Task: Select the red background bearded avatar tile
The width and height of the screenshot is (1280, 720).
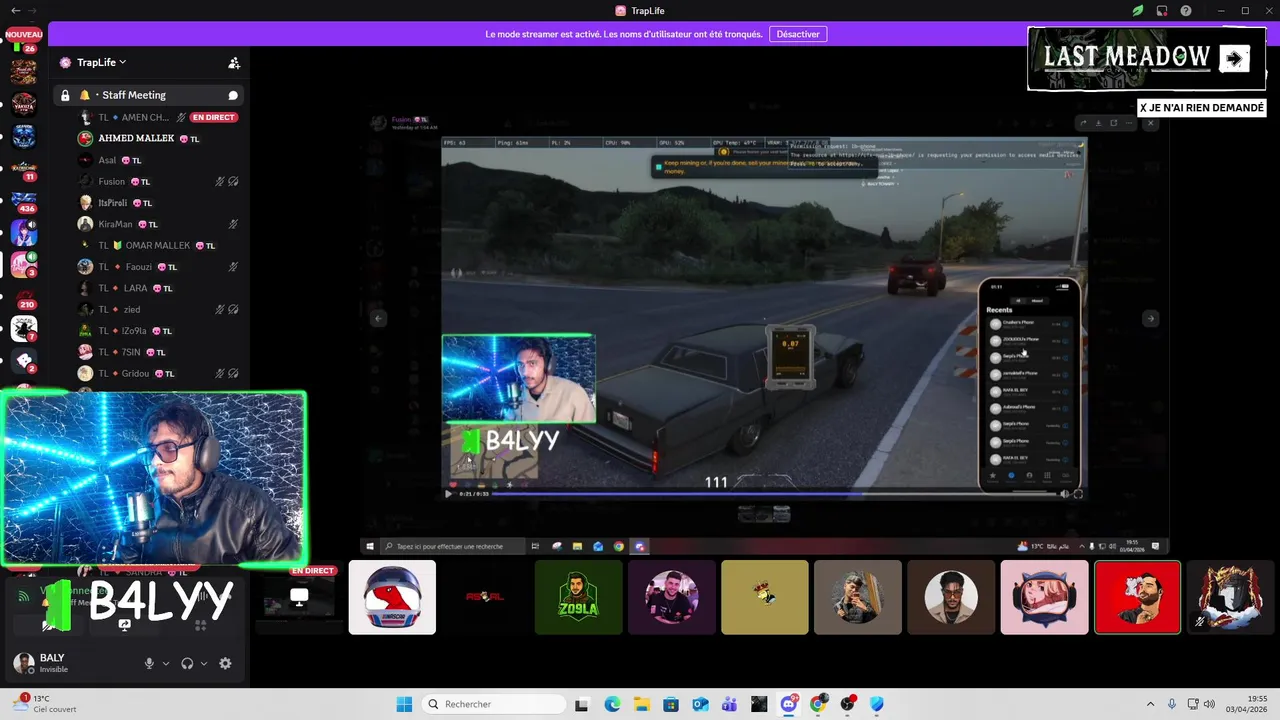Action: (1137, 597)
